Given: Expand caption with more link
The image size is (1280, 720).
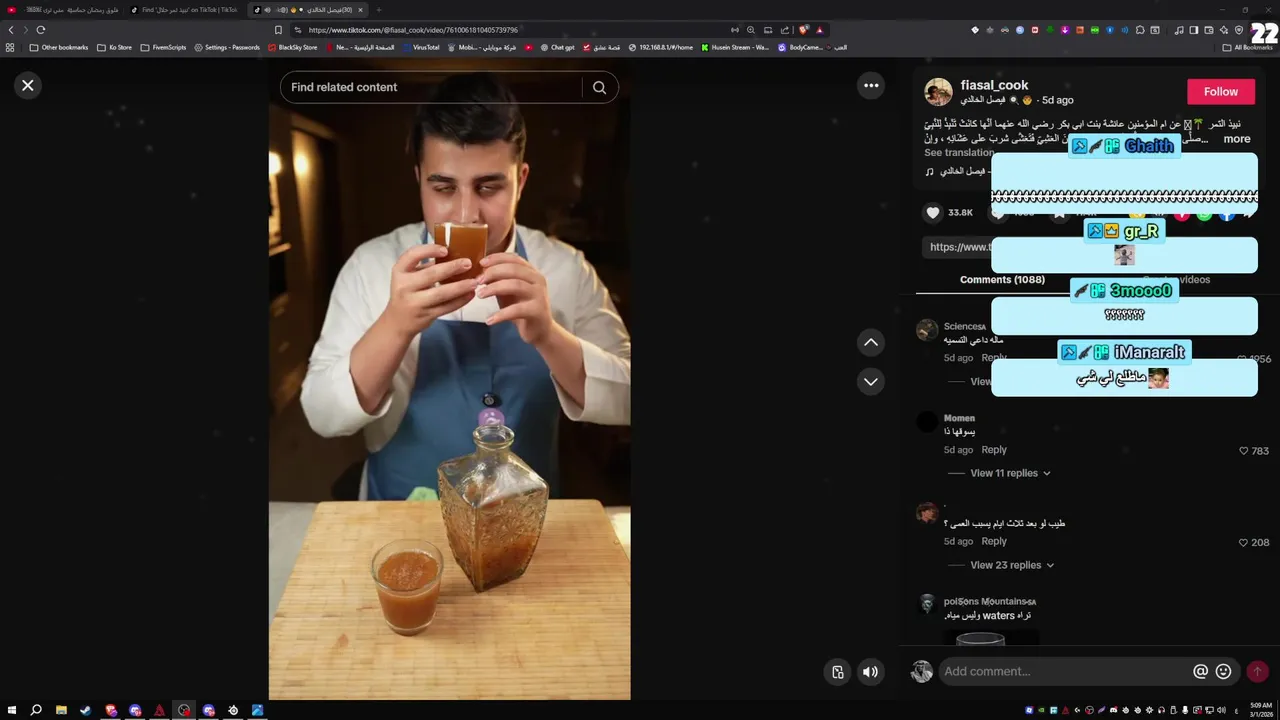Looking at the screenshot, I should (1237, 139).
